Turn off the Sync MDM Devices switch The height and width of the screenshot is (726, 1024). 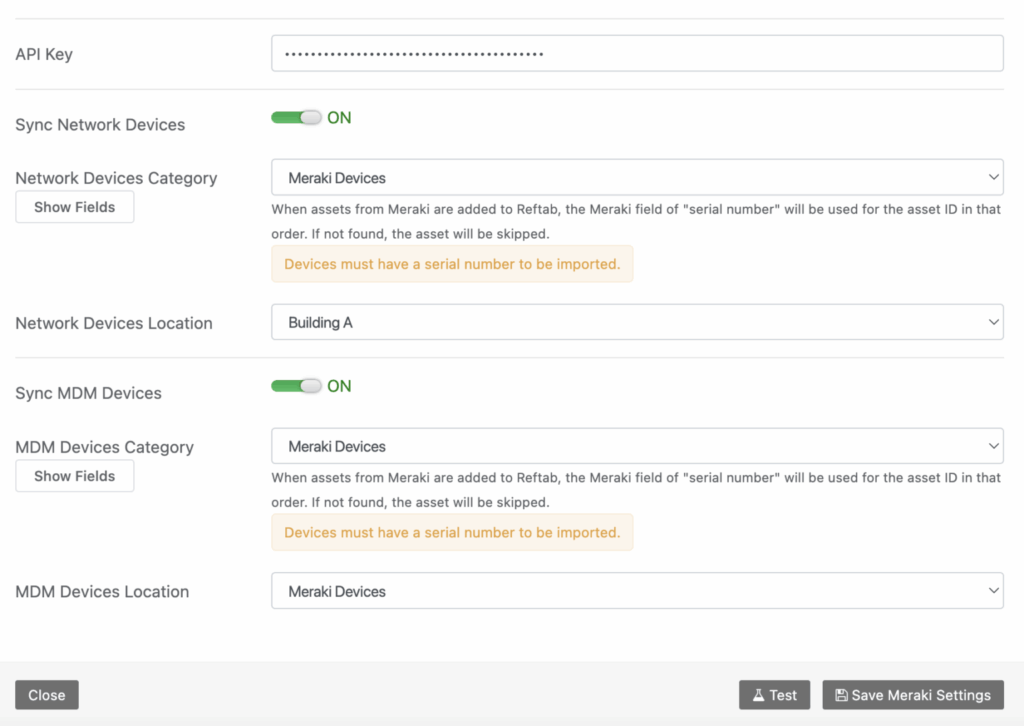tap(296, 386)
